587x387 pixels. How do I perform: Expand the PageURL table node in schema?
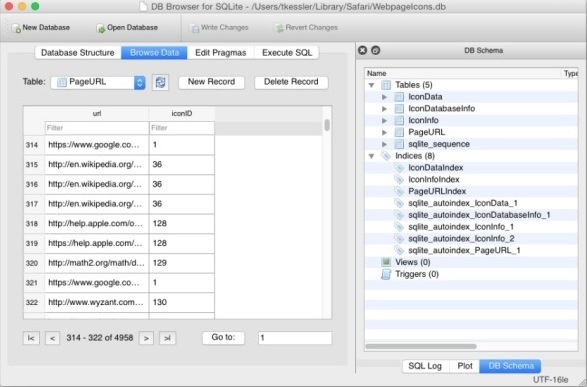coord(384,132)
